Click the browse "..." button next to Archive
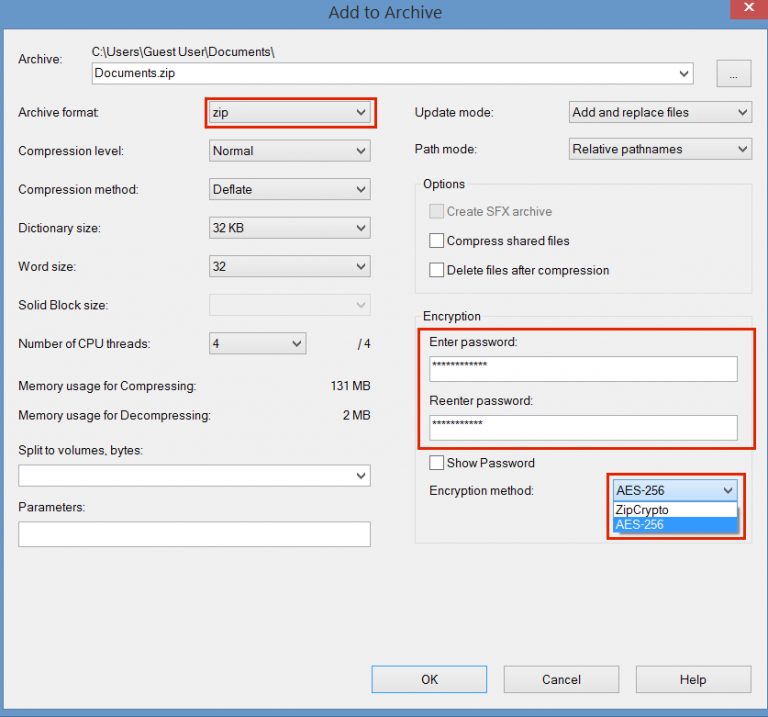Image resolution: width=768 pixels, height=717 pixels. coord(733,73)
